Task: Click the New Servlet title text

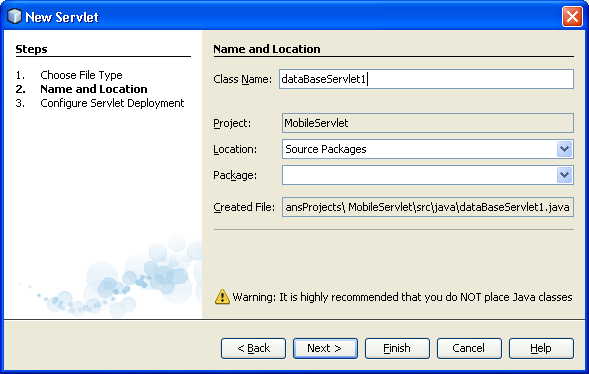Action: click(62, 17)
